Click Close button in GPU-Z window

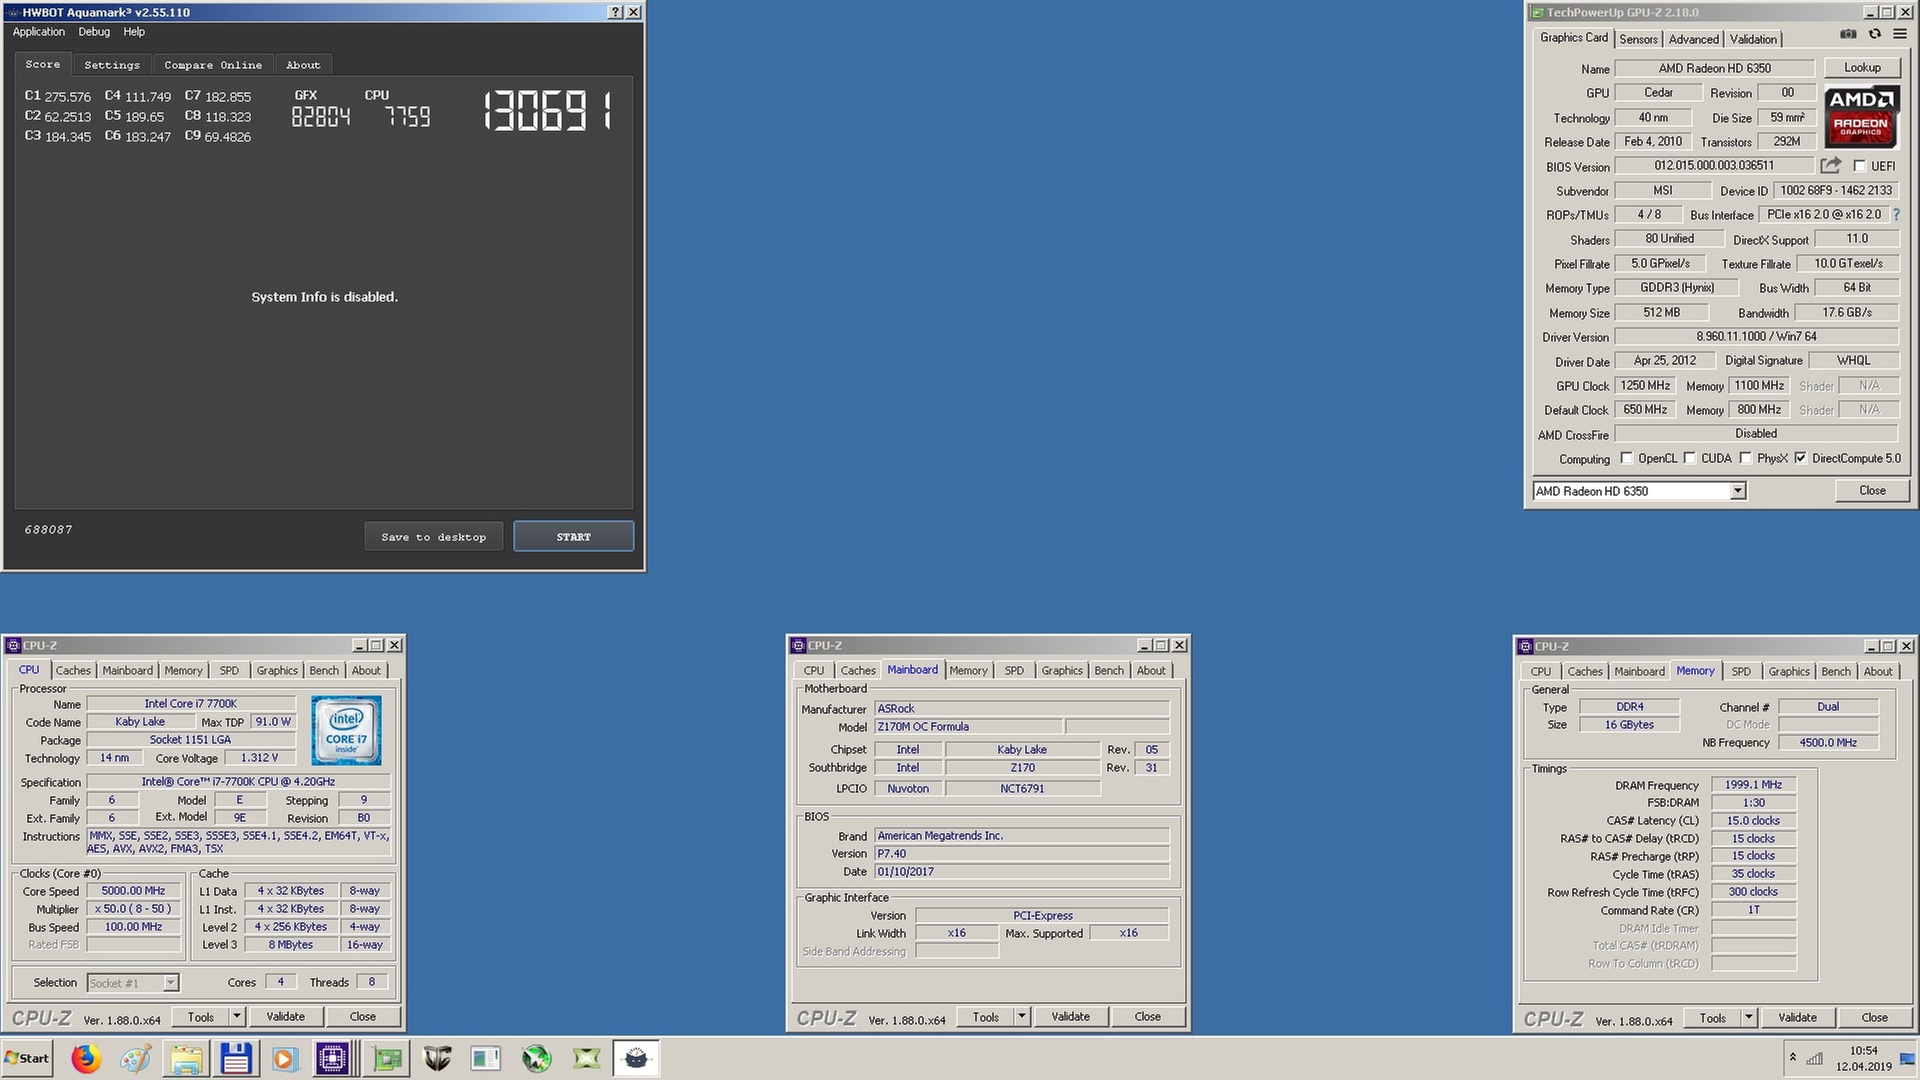click(1872, 491)
